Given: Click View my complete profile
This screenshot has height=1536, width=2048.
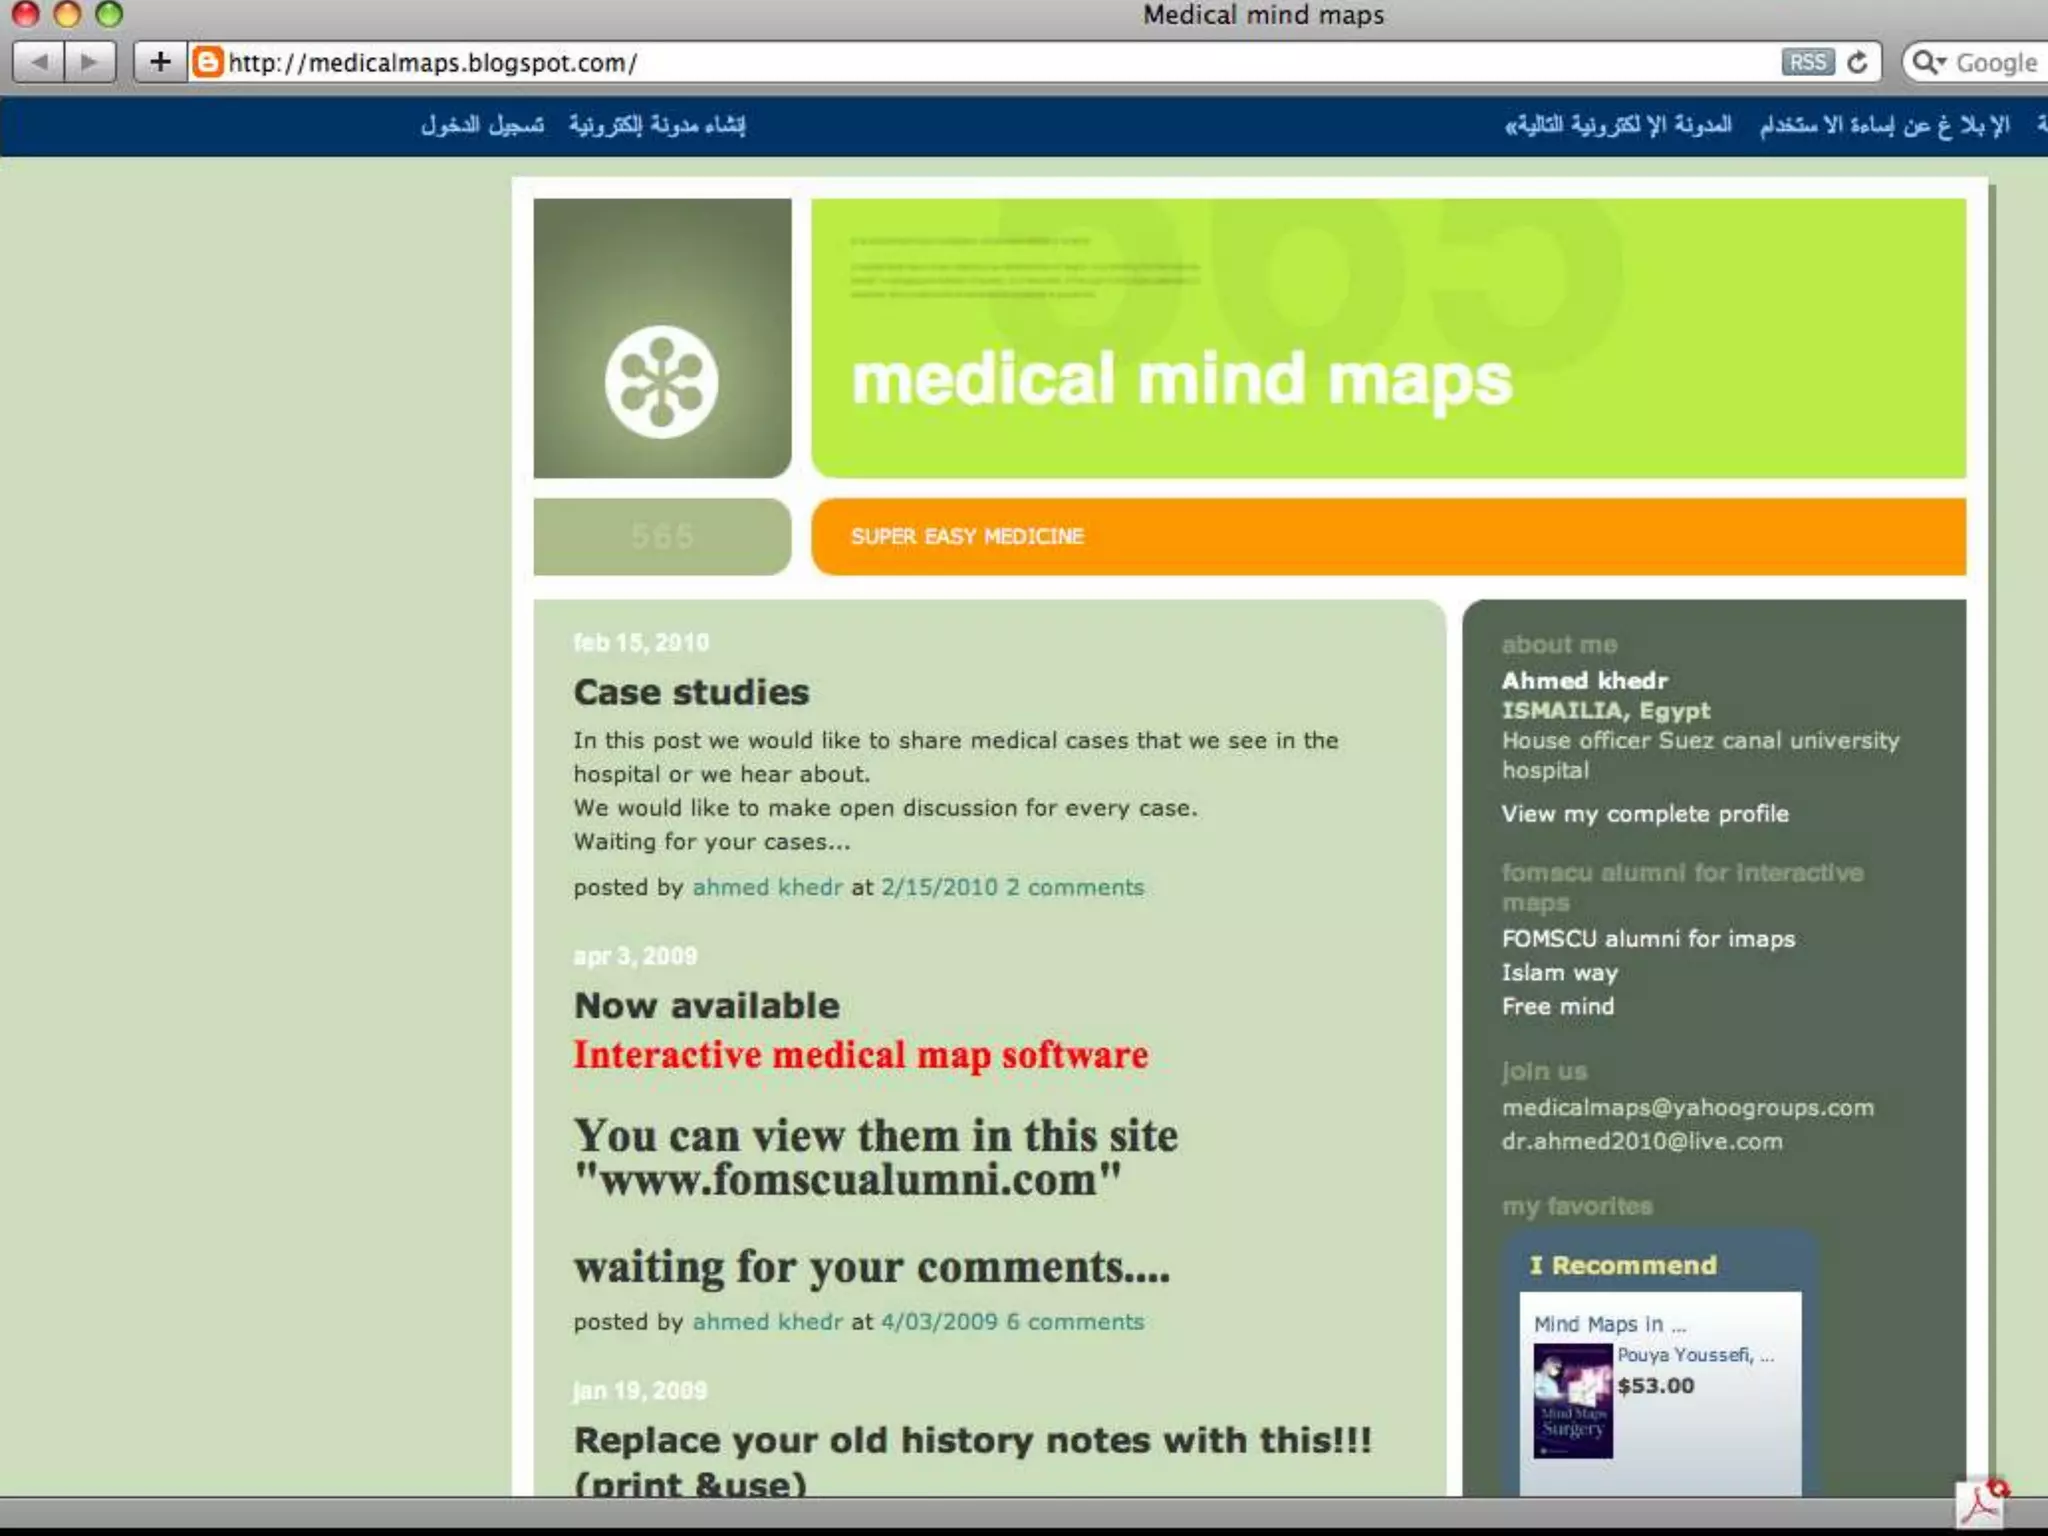Looking at the screenshot, I should pyautogui.click(x=1644, y=814).
